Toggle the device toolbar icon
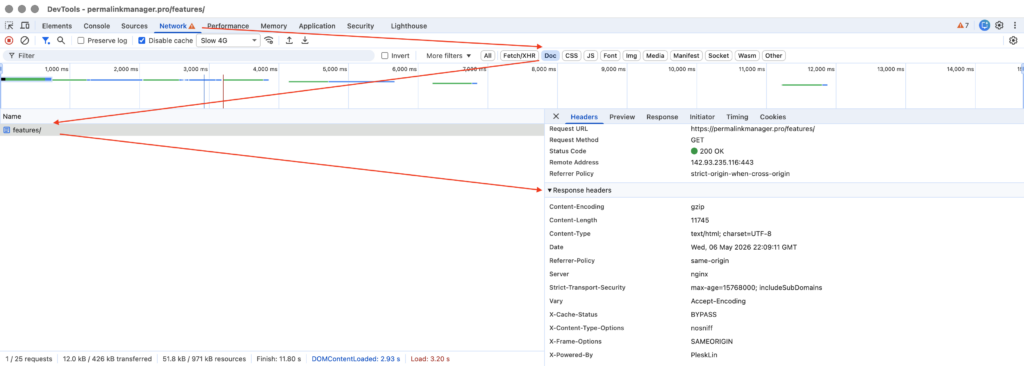 click(25, 25)
